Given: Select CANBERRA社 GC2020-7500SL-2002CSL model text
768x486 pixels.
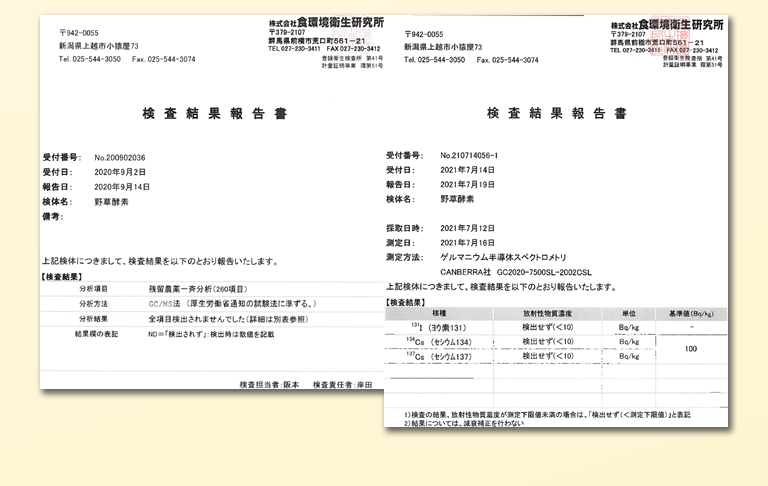Looking at the screenshot, I should coord(516,272).
